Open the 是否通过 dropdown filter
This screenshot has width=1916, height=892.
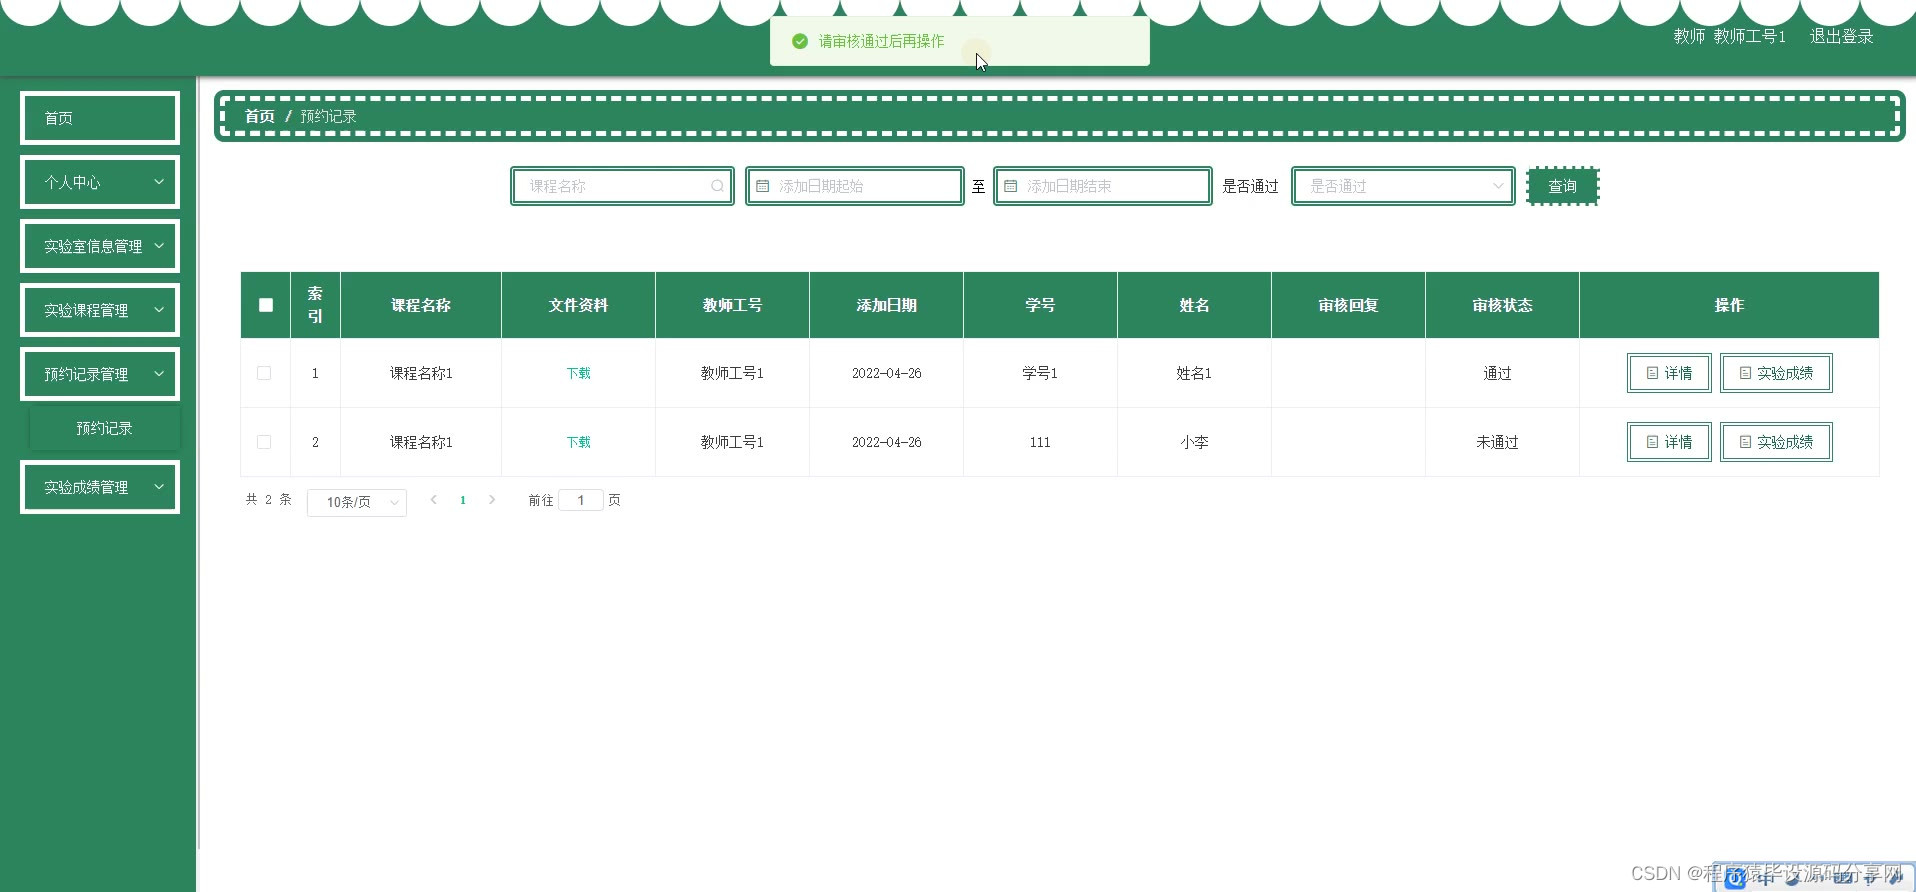tap(1403, 186)
